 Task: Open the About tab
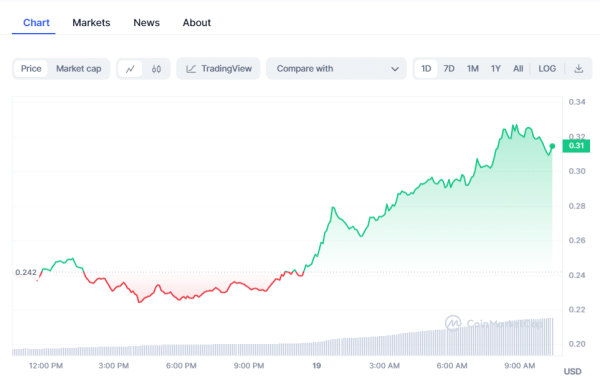[197, 23]
